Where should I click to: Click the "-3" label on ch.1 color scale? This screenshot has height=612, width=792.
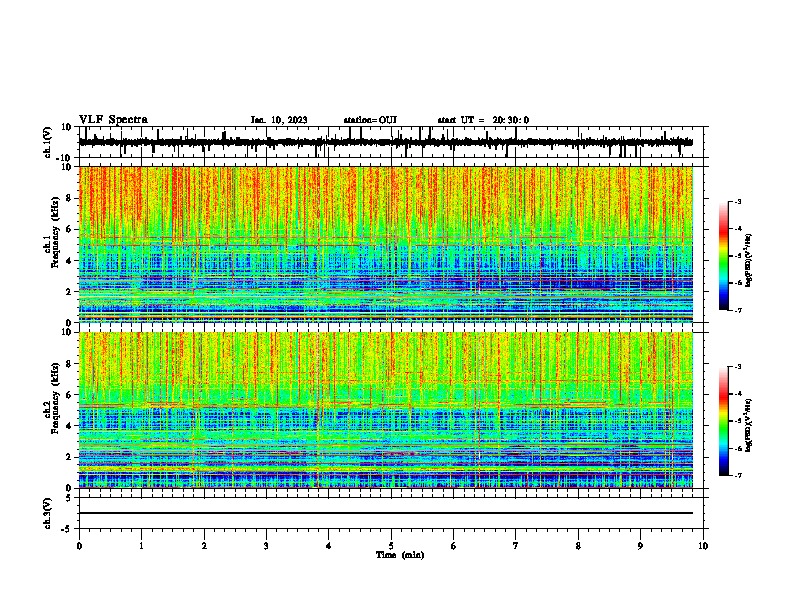coord(738,201)
